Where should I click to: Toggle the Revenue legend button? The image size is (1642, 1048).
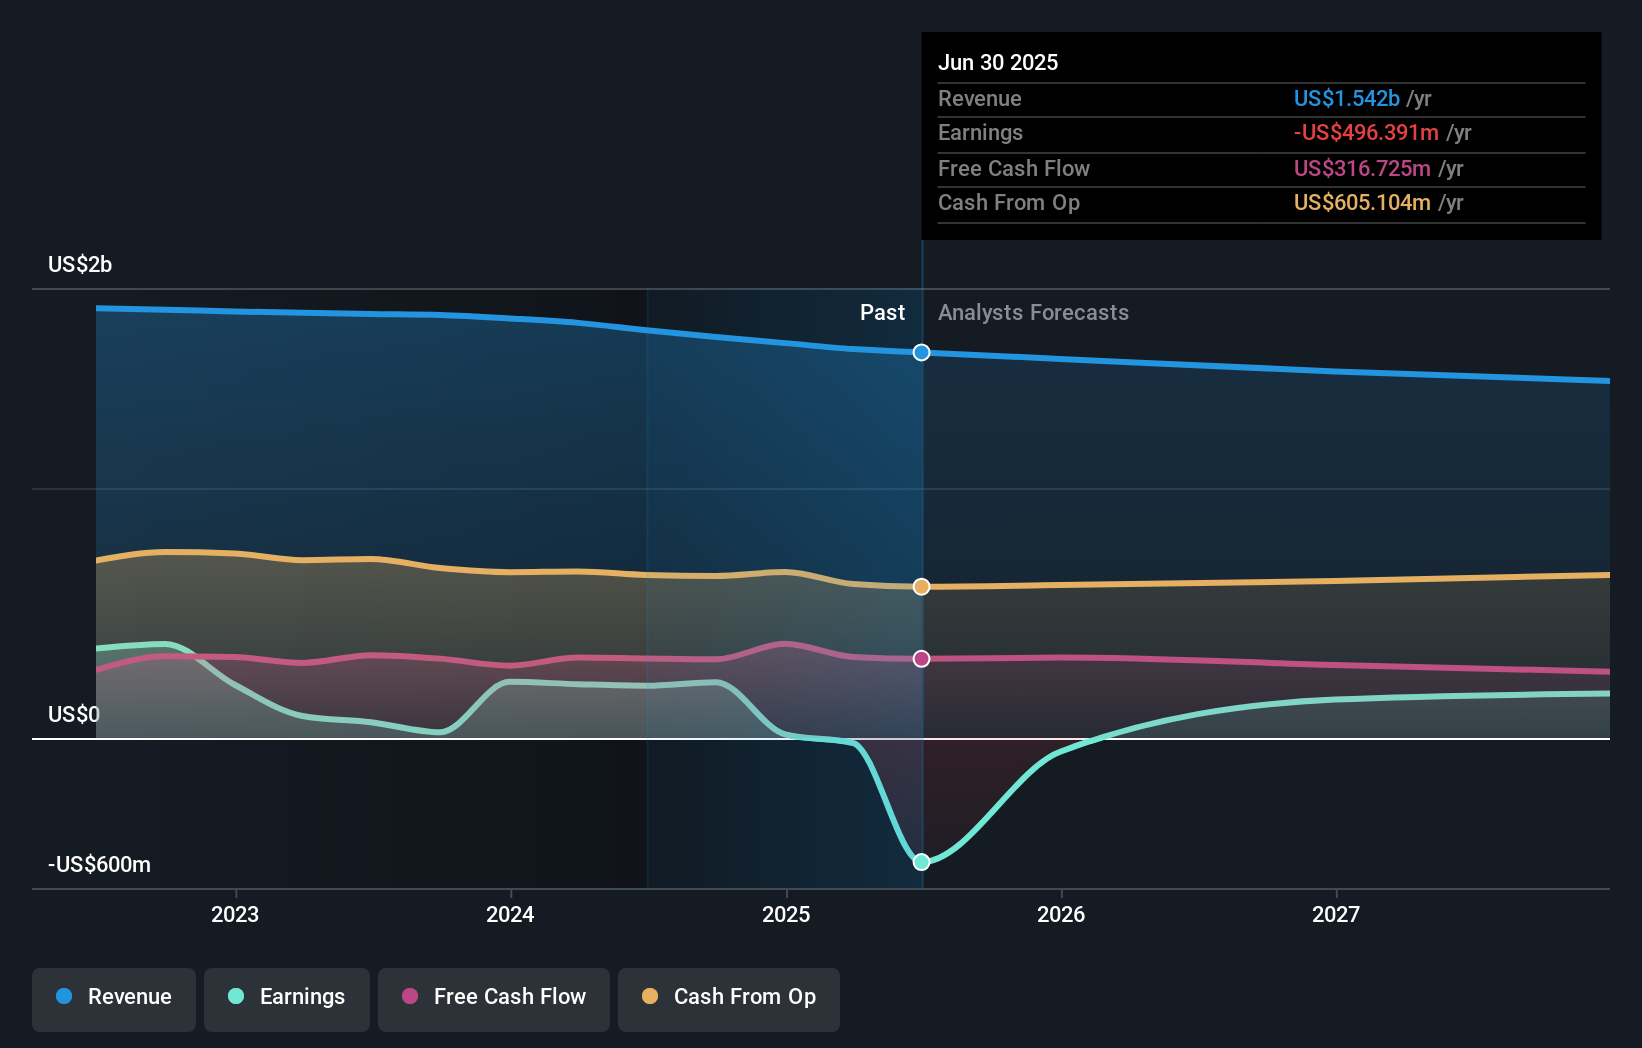click(114, 999)
